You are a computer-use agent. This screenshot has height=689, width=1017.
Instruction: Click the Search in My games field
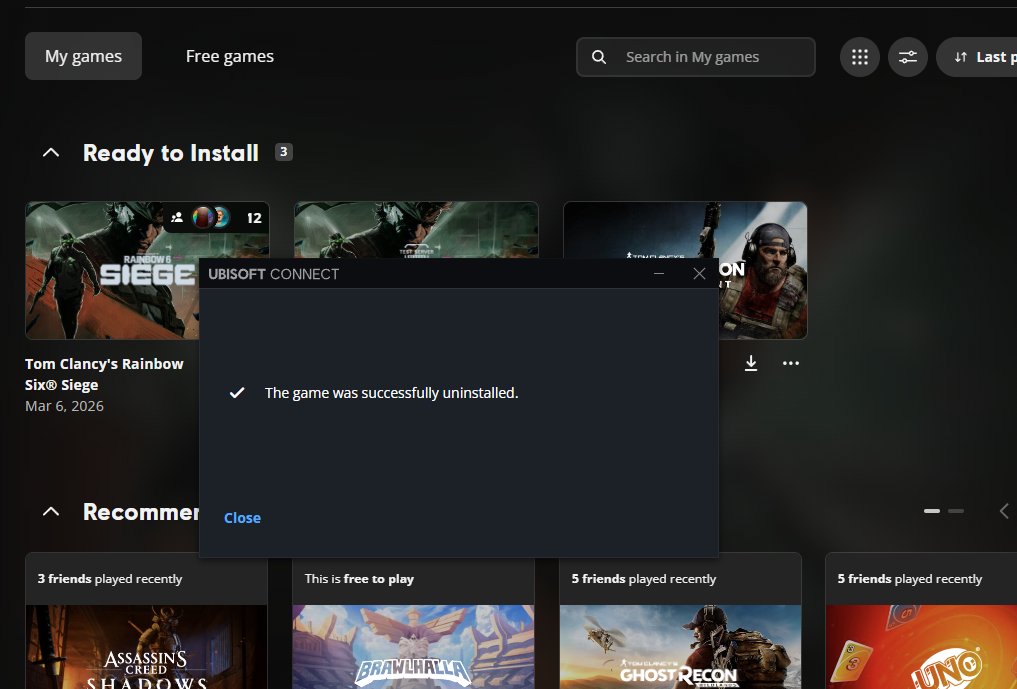695,57
